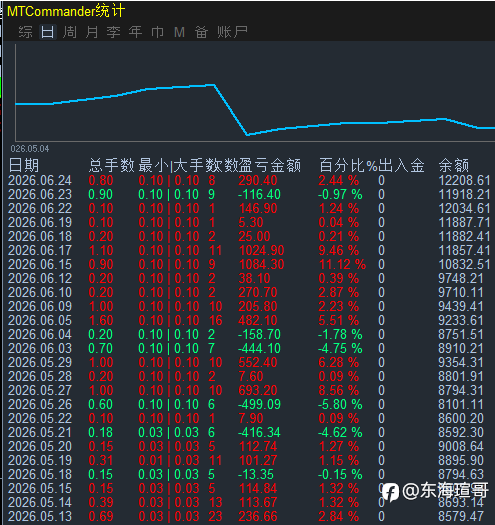This screenshot has height=525, width=495.
Task: Open the 月 monthly tab
Action: [91, 32]
